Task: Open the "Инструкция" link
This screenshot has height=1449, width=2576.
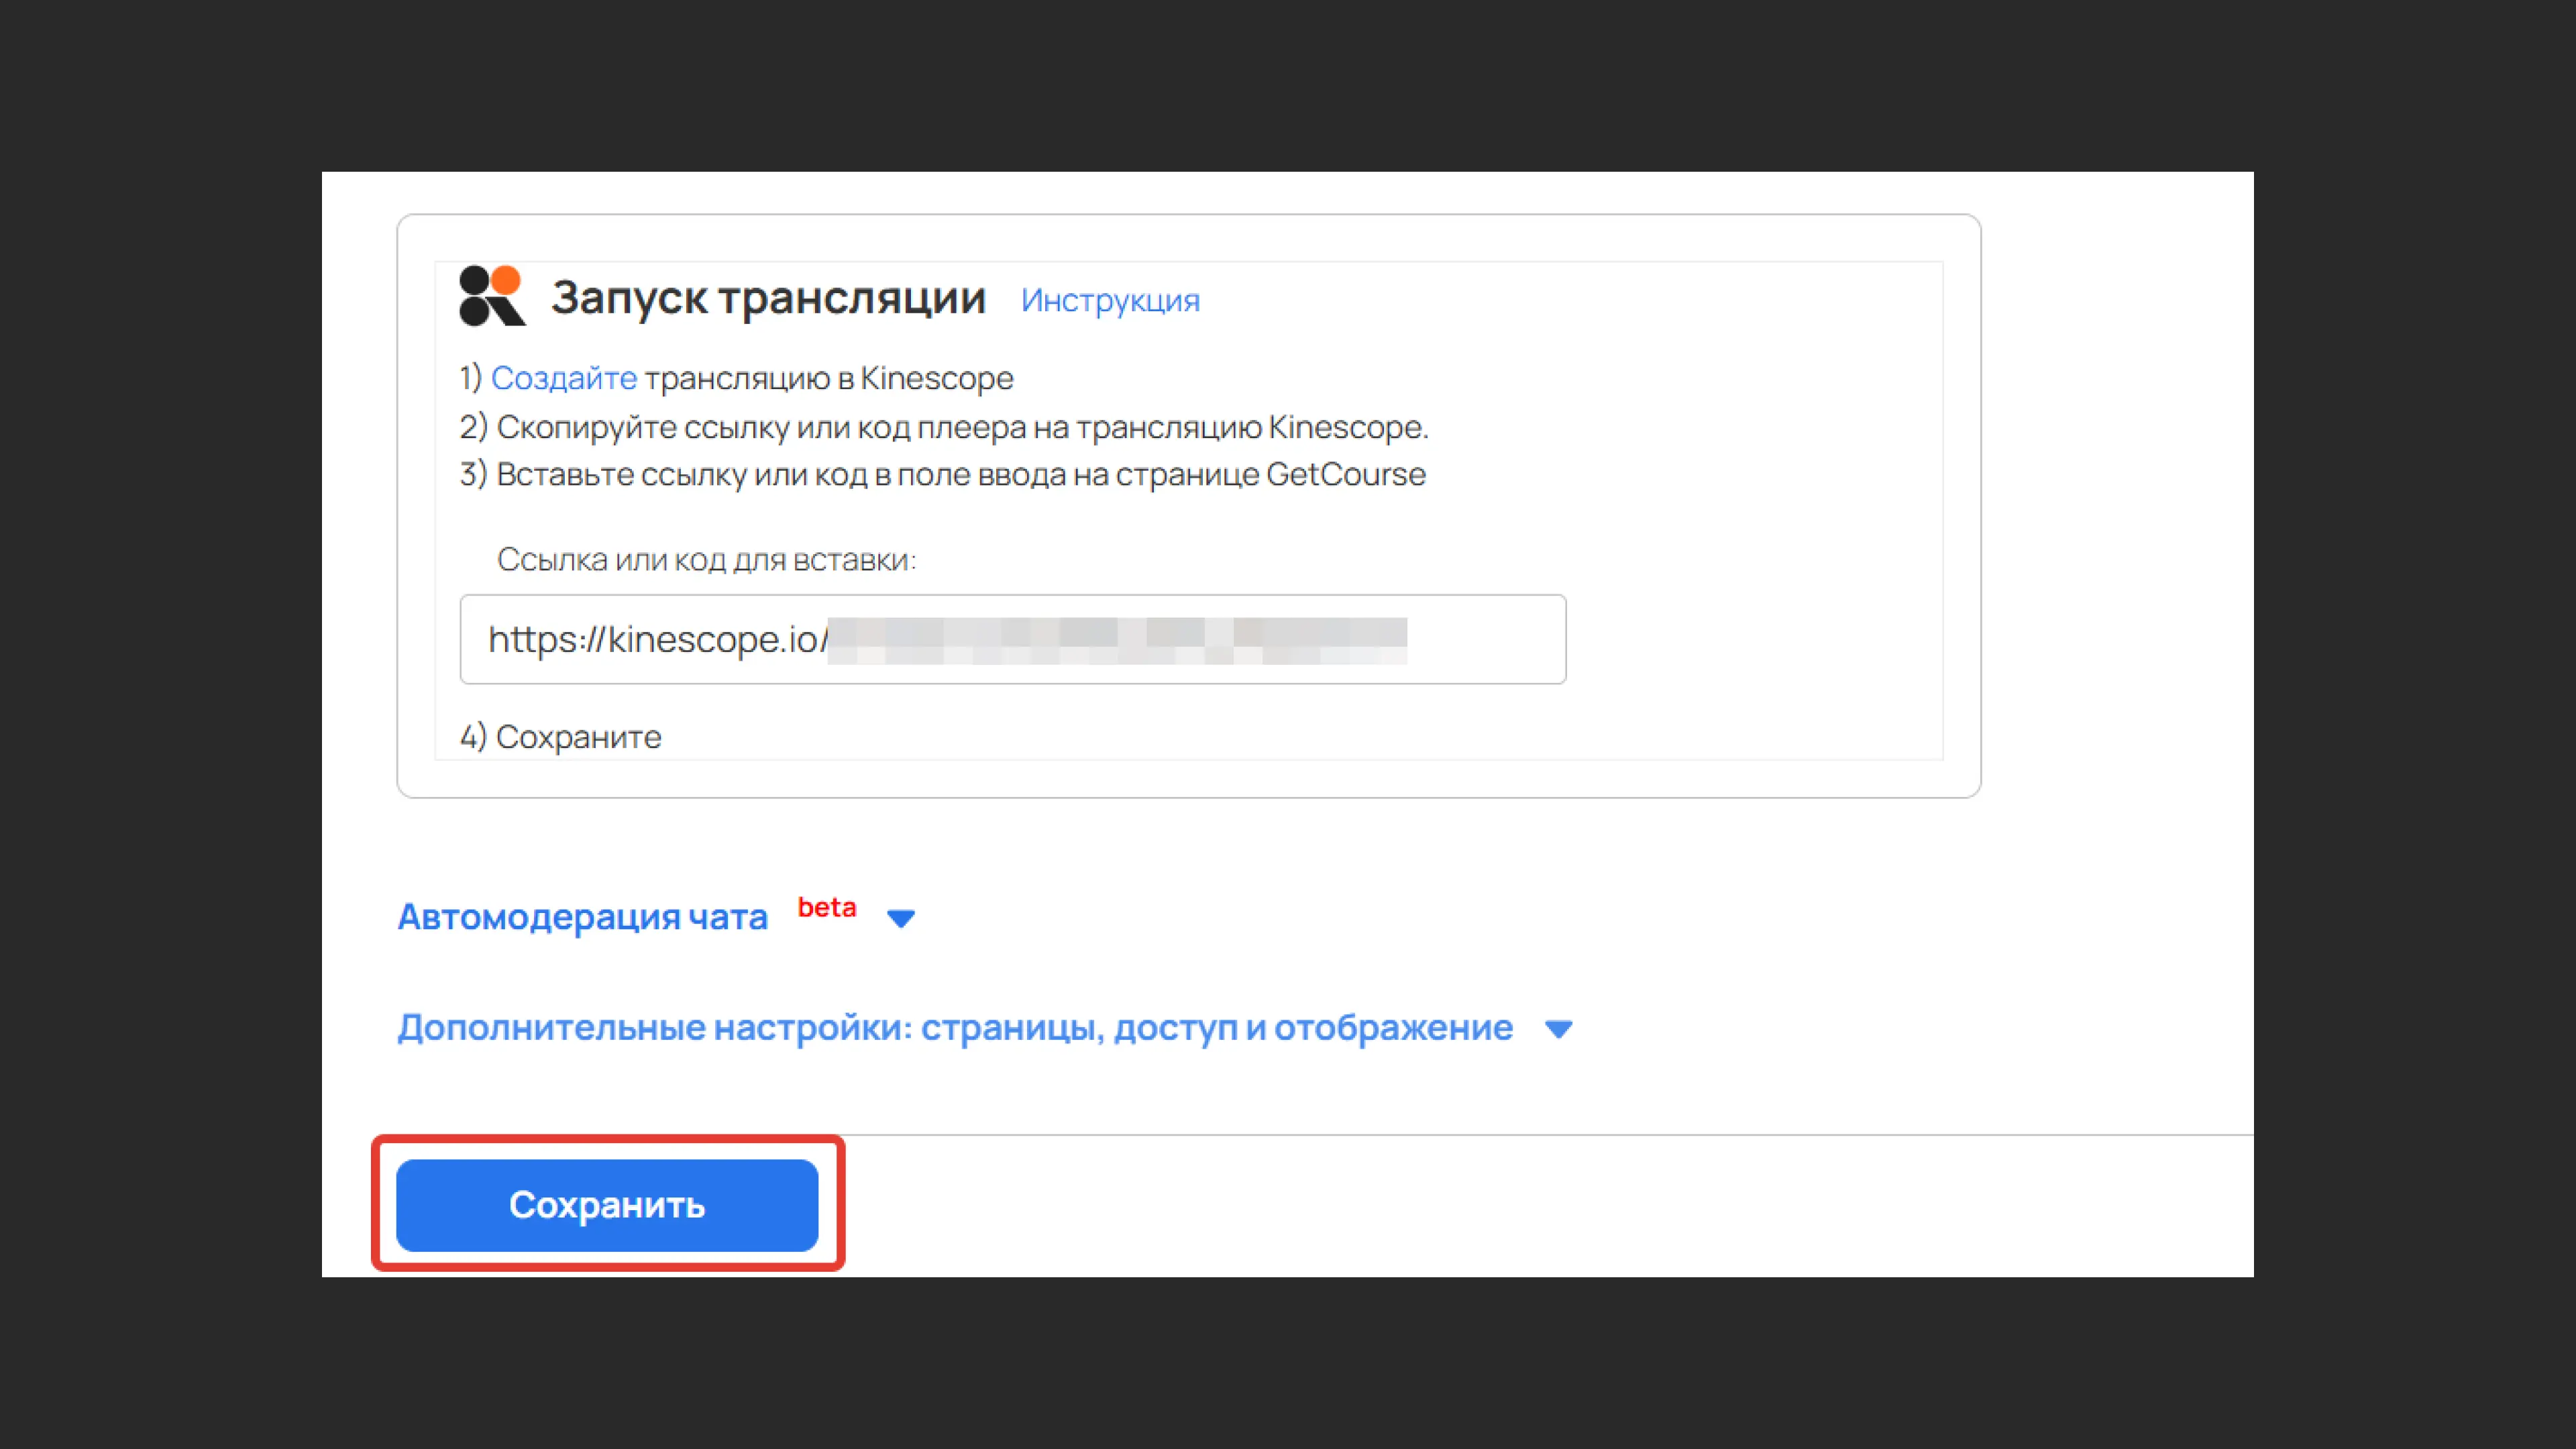Action: tap(1111, 299)
